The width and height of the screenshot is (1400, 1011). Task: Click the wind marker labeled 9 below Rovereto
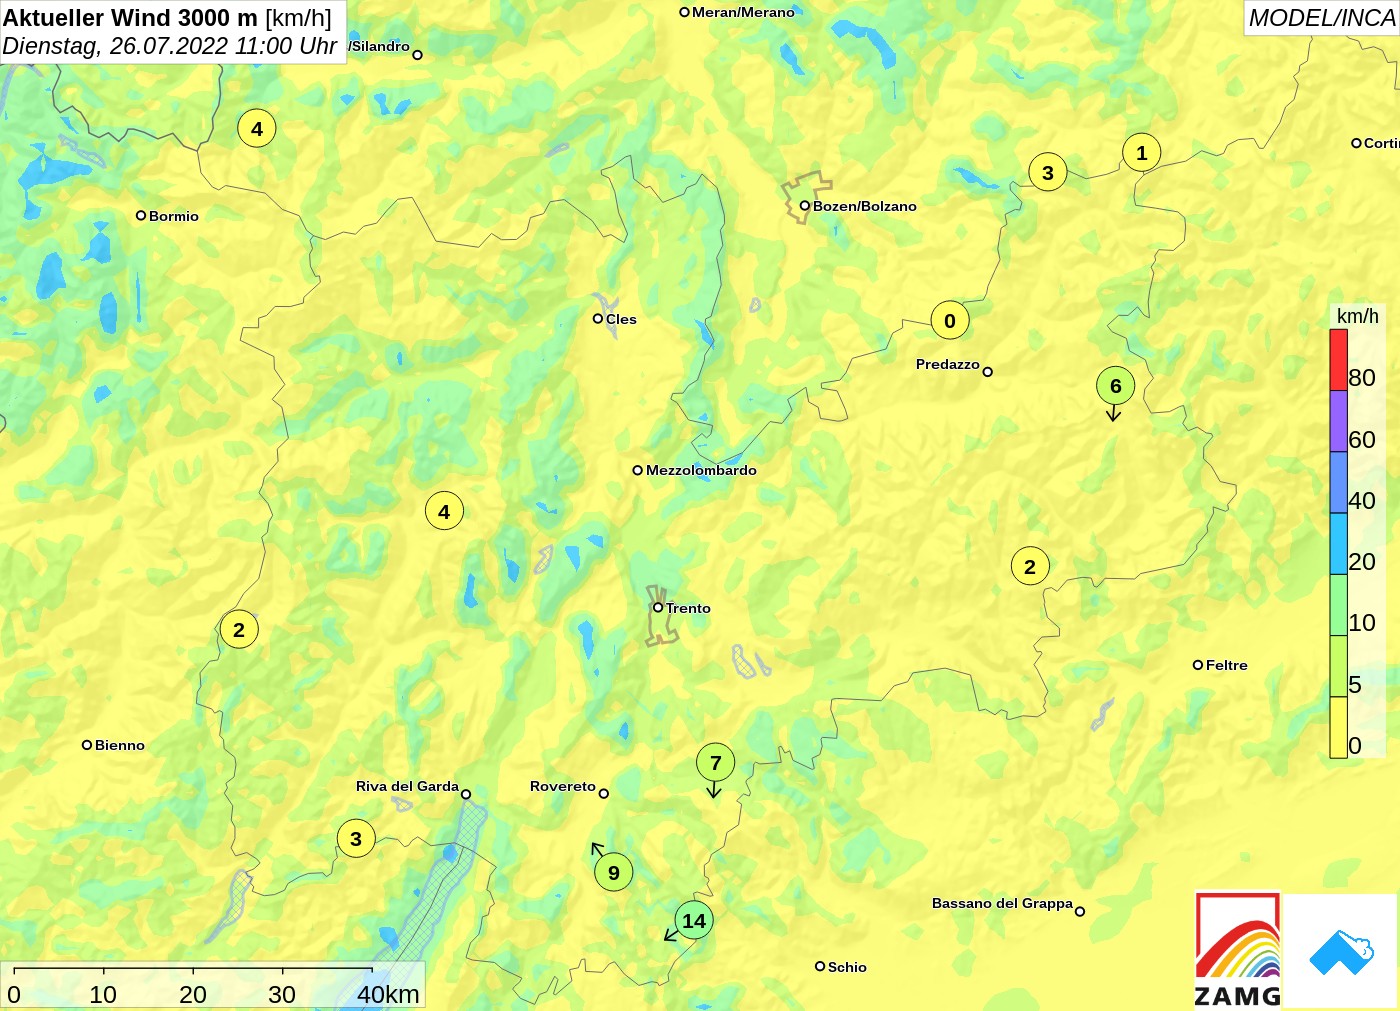(613, 872)
